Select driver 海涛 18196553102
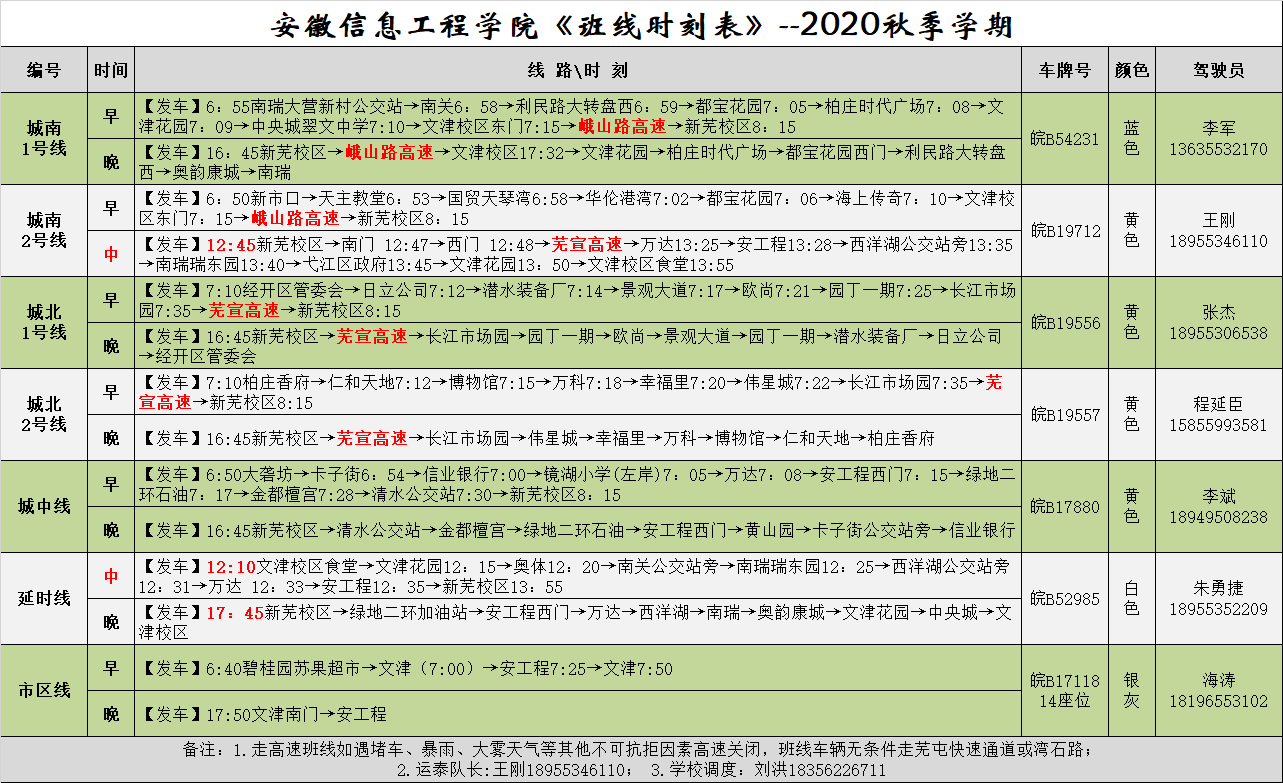This screenshot has height=783, width=1283. [1219, 691]
